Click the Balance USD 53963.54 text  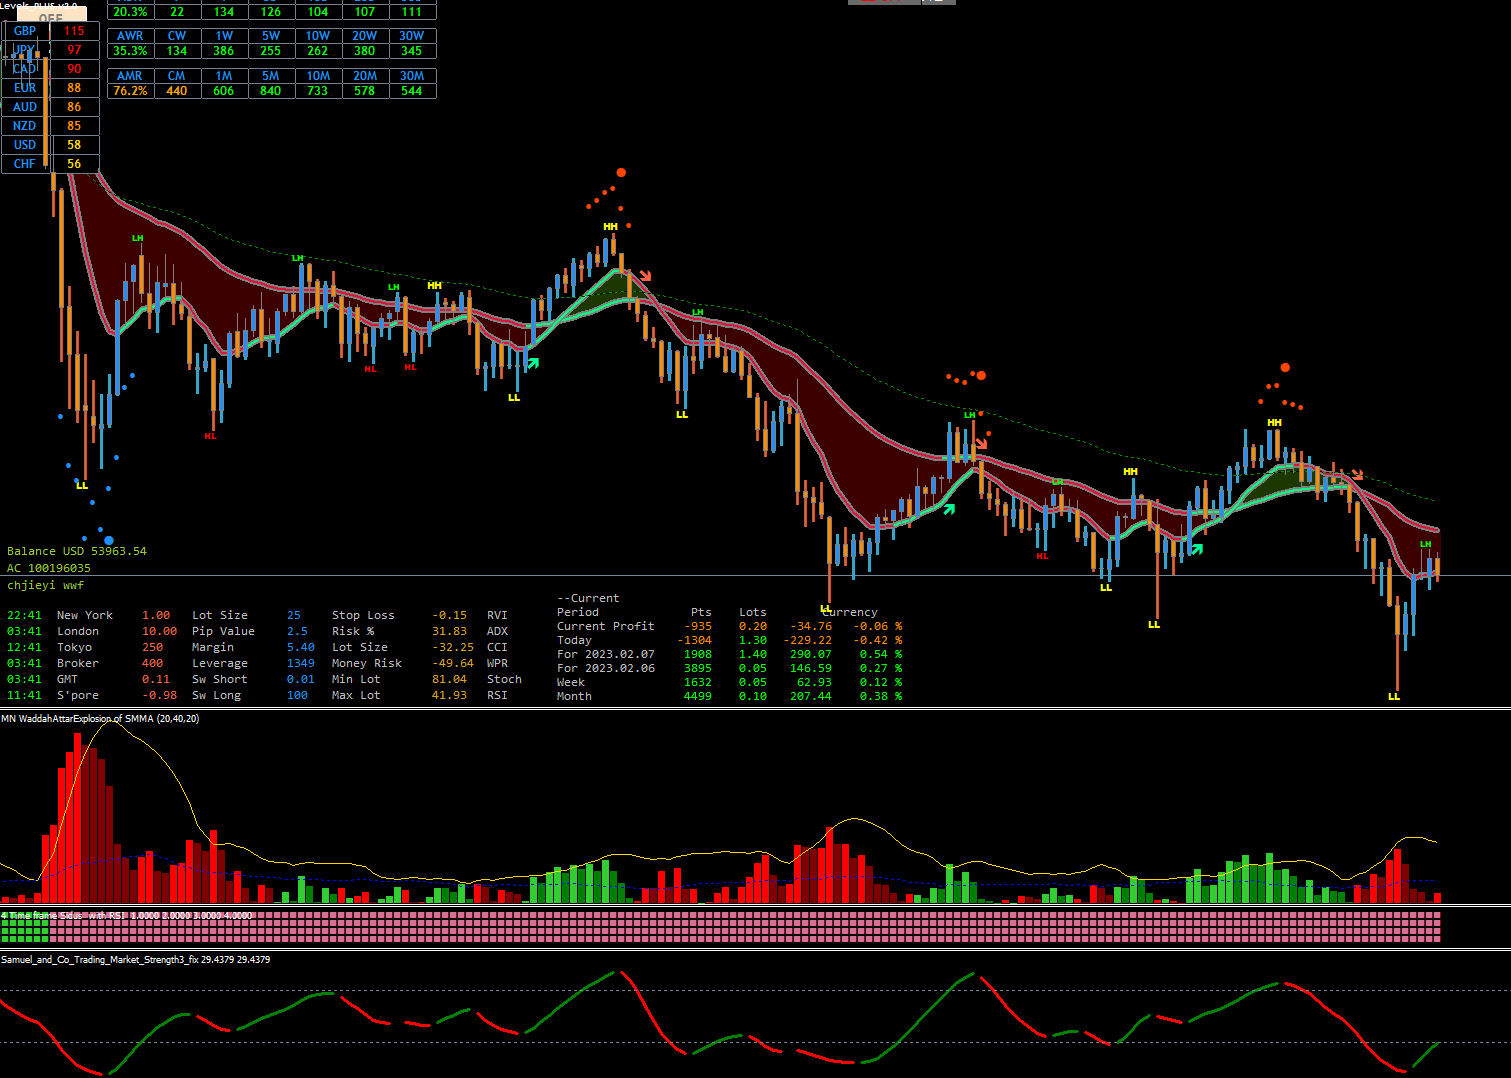click(77, 551)
